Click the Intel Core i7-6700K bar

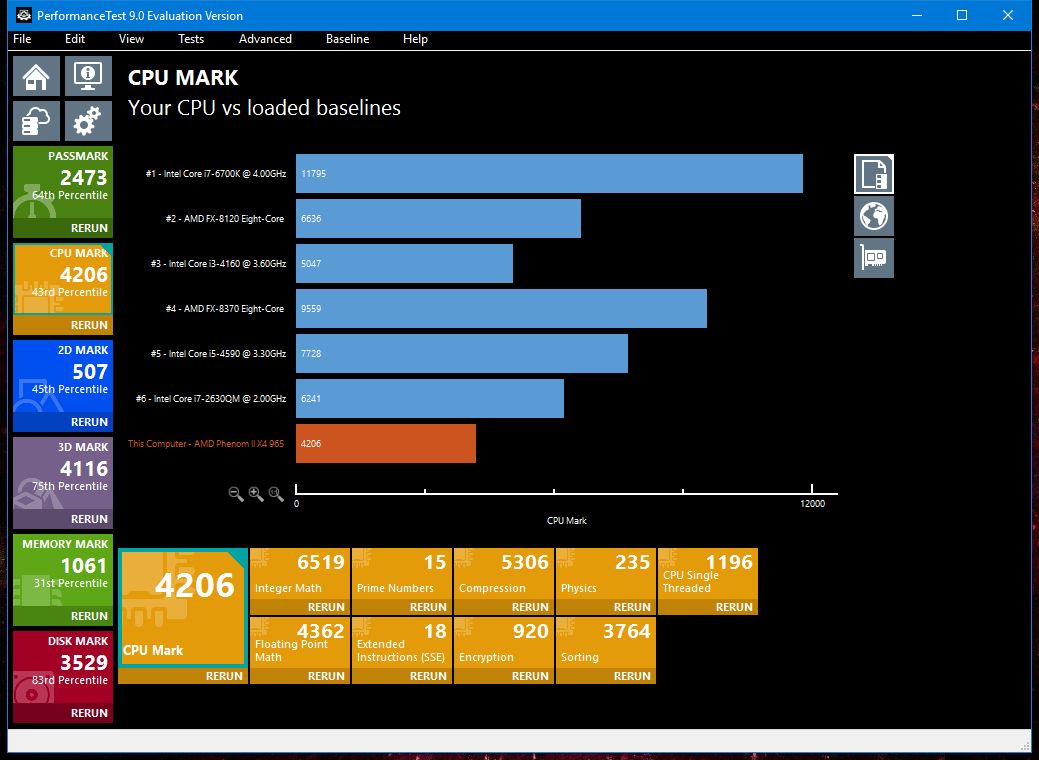point(549,174)
